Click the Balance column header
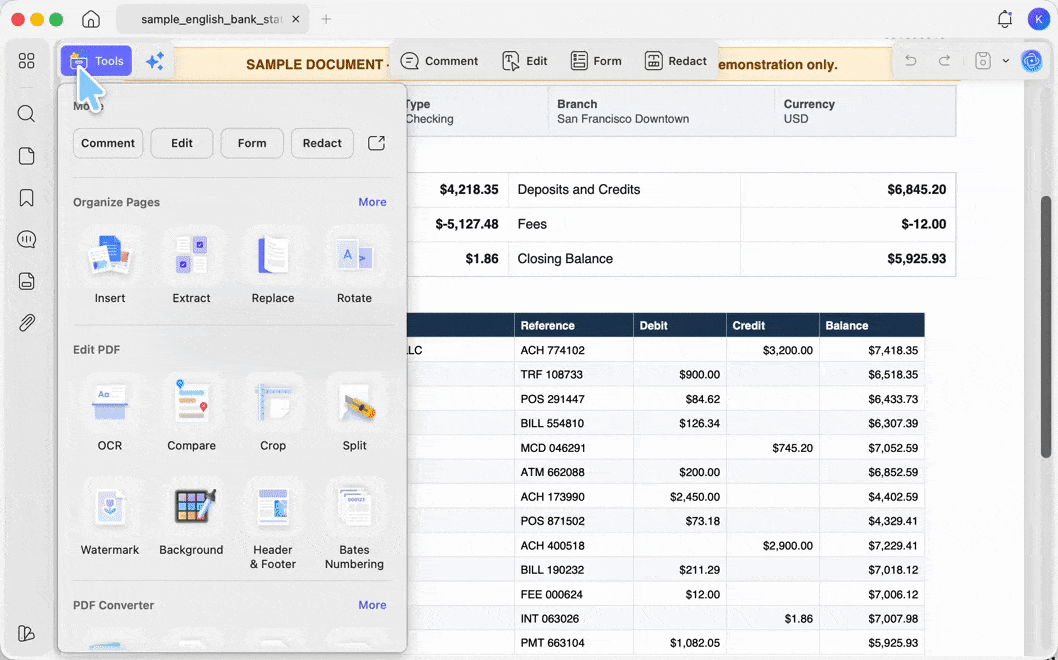Screen dimensions: 1058x660 [x=872, y=325]
